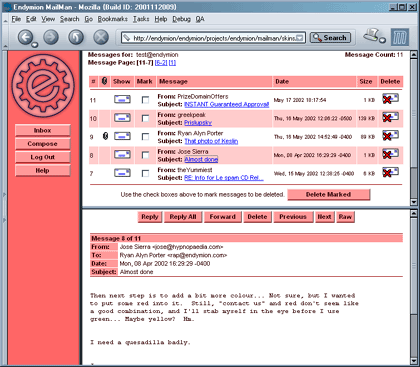The width and height of the screenshot is (420, 367).
Task: Click attachment paperclip on message 9
Action: coord(105,136)
